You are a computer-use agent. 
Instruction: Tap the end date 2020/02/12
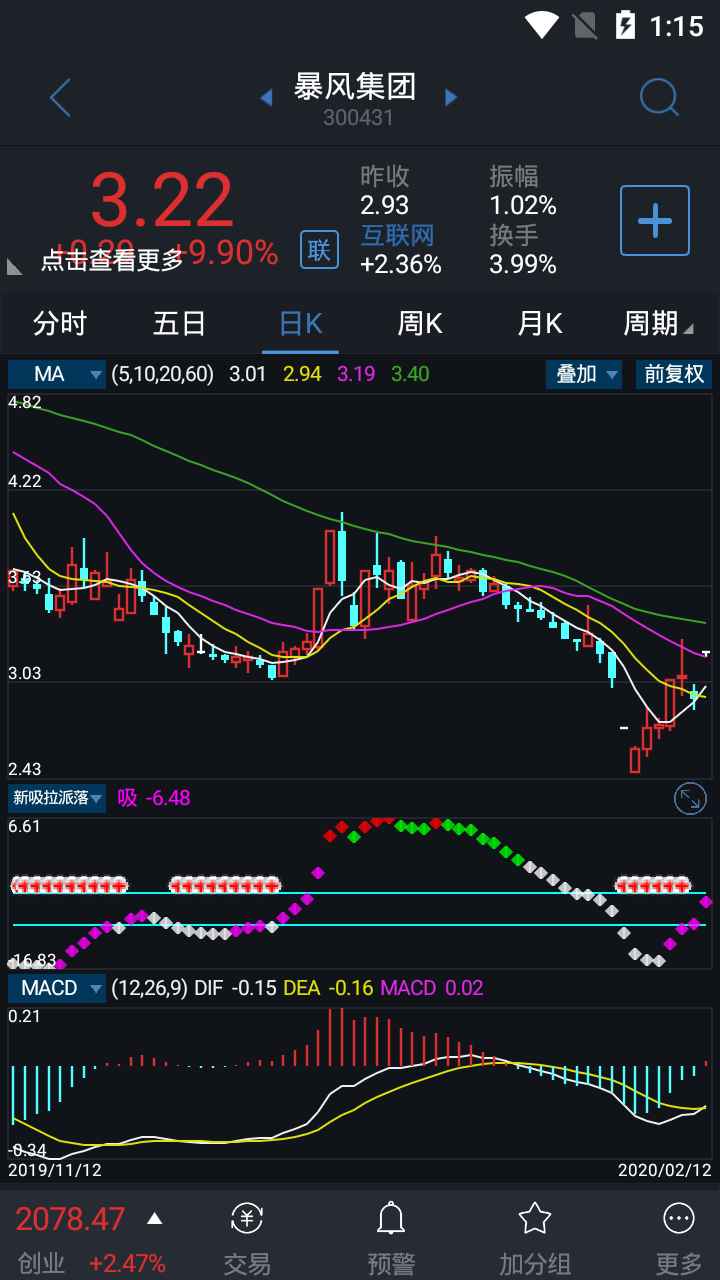[664, 1169]
